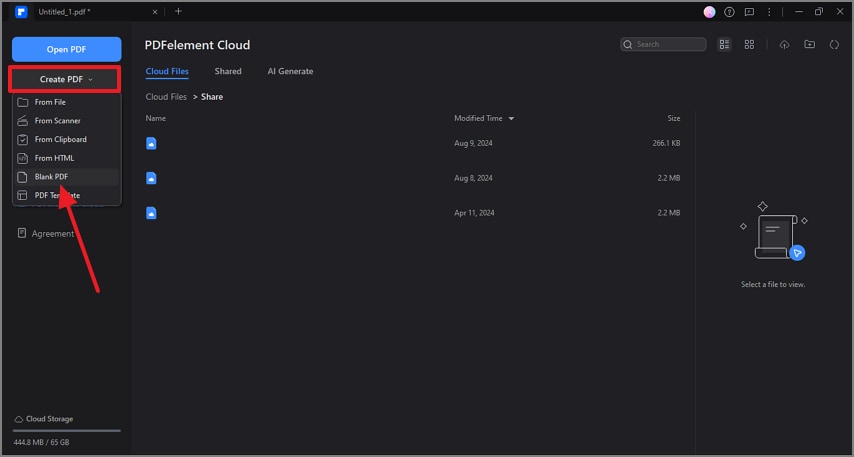Select the file dated Apr 11, 2024

coord(413,213)
